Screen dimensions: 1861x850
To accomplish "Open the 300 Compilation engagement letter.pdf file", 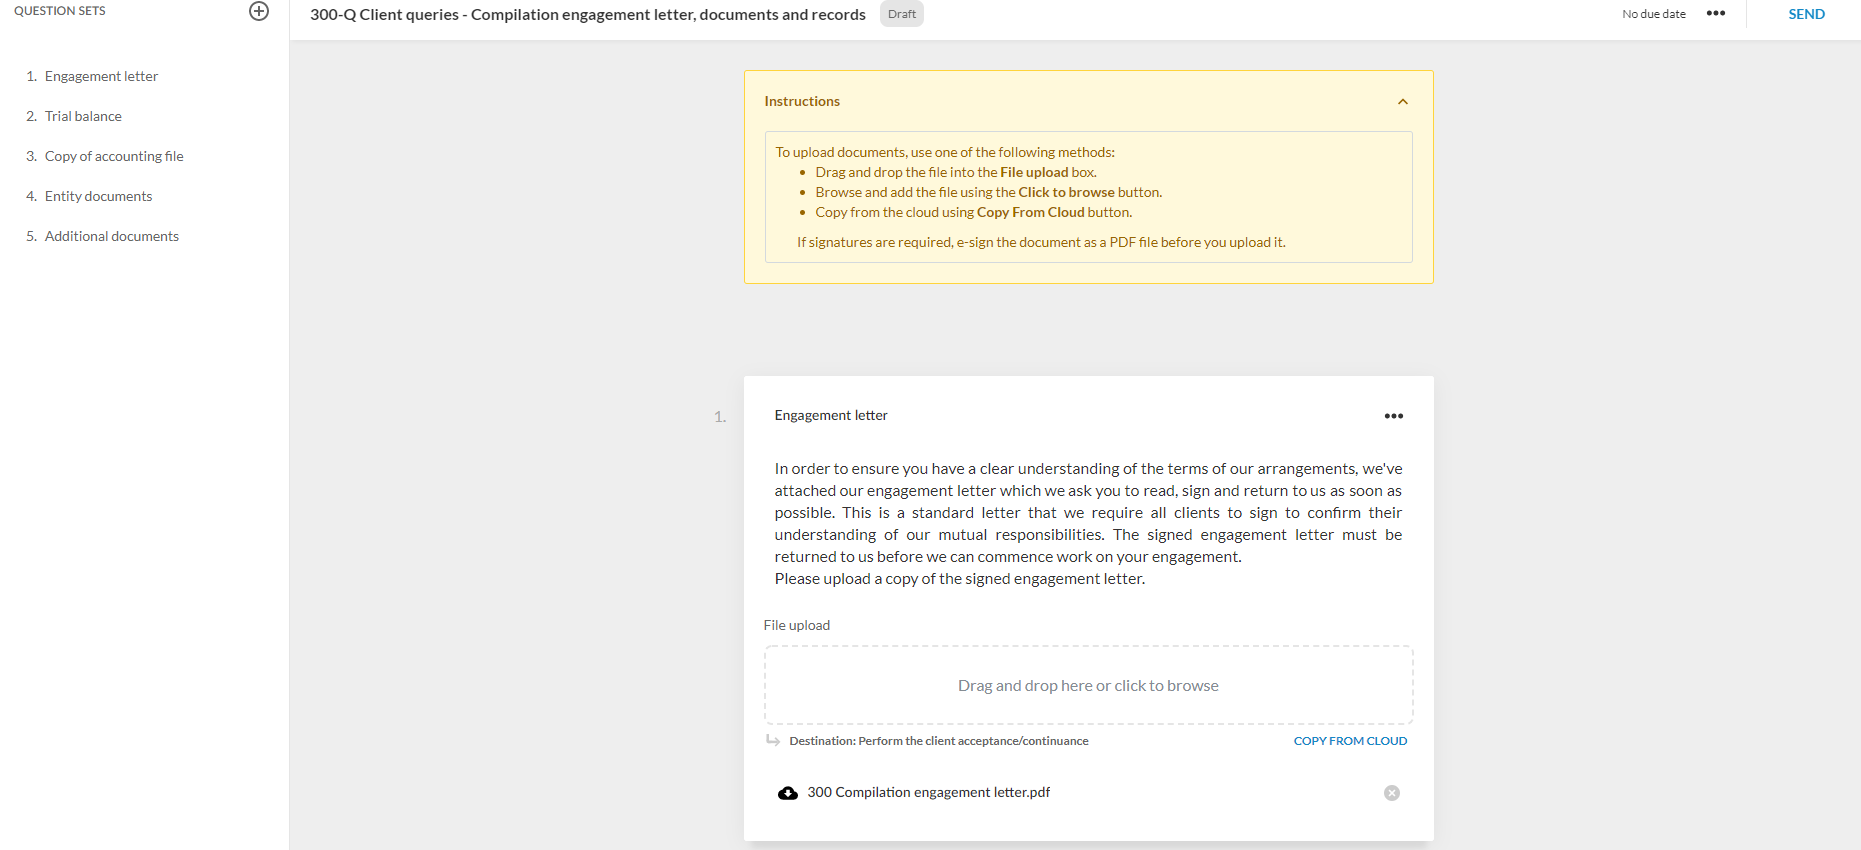I will [928, 792].
